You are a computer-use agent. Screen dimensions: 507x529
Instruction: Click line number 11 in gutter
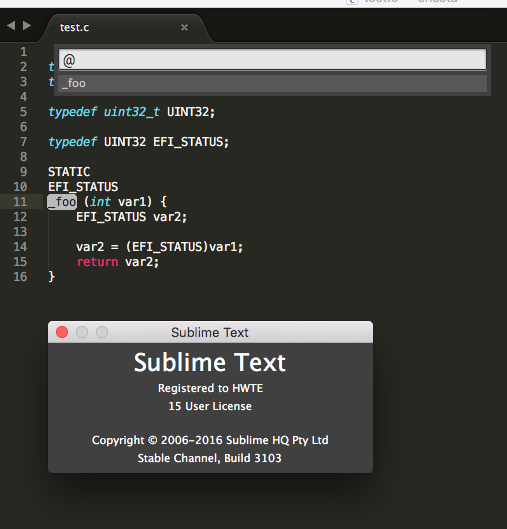[x=20, y=202]
